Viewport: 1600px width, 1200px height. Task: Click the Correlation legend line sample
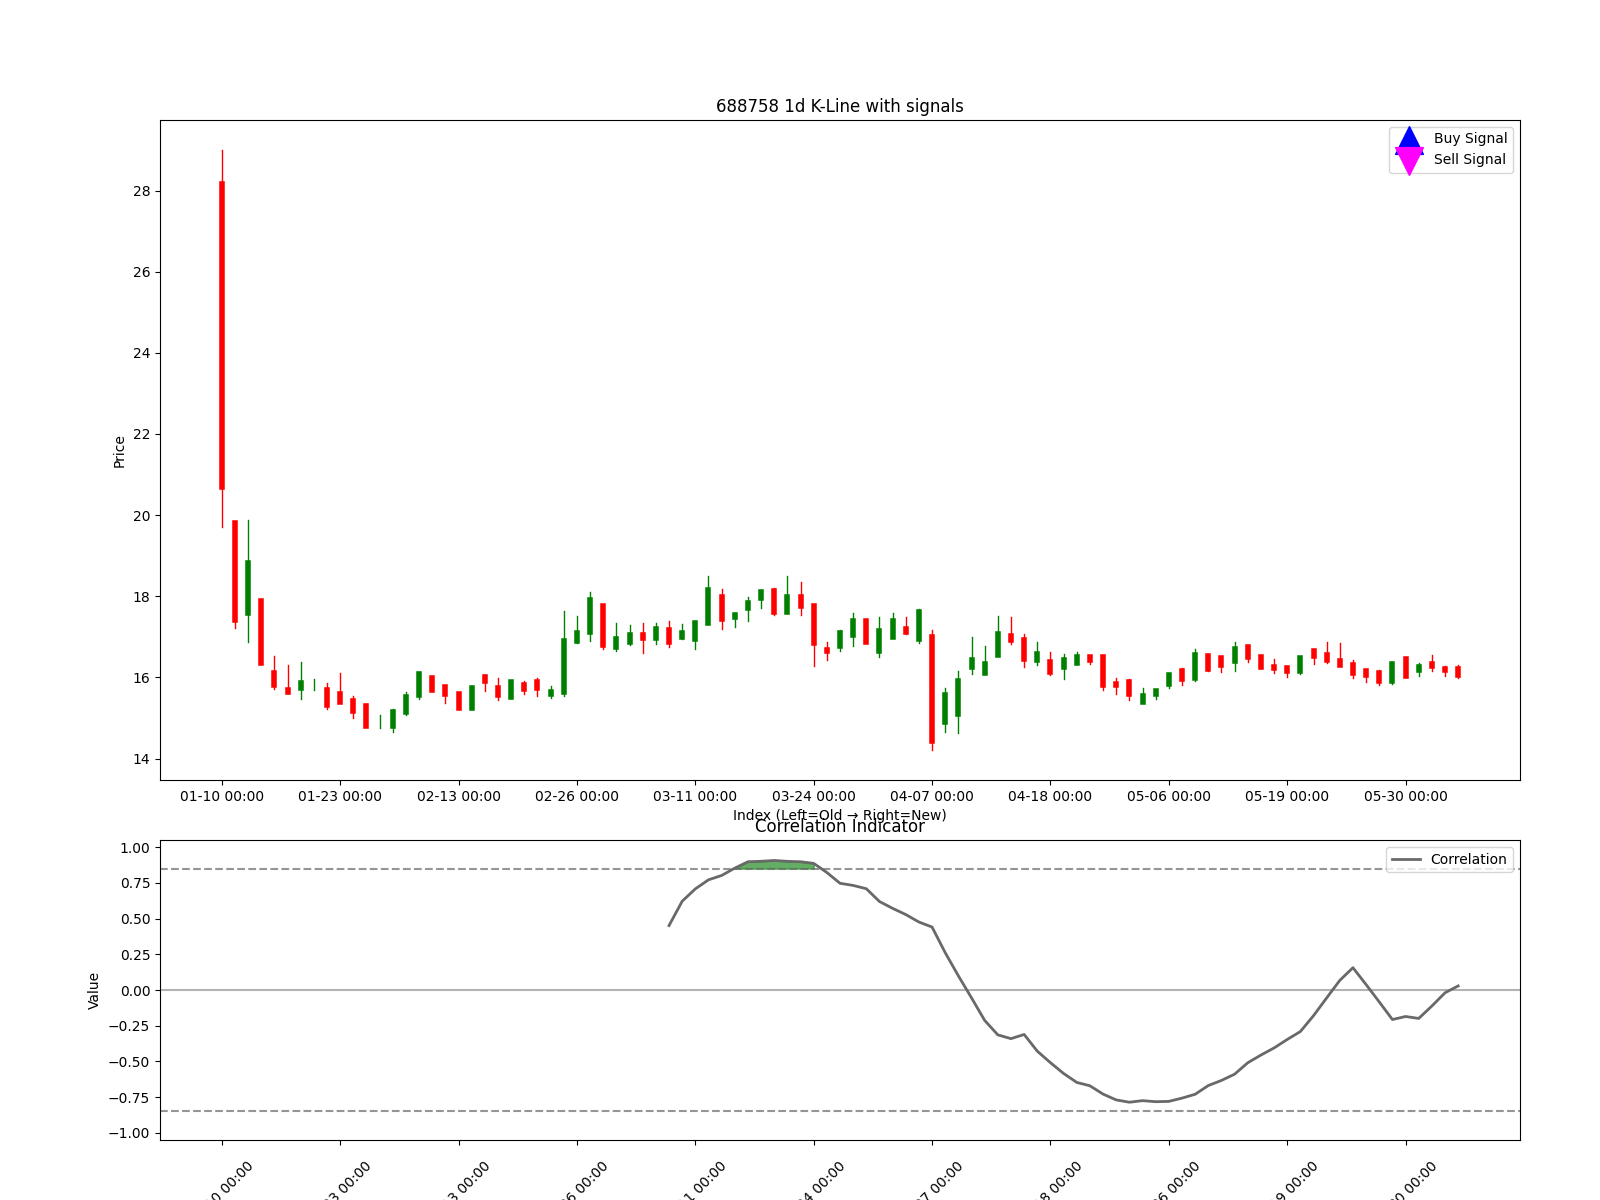point(1406,860)
